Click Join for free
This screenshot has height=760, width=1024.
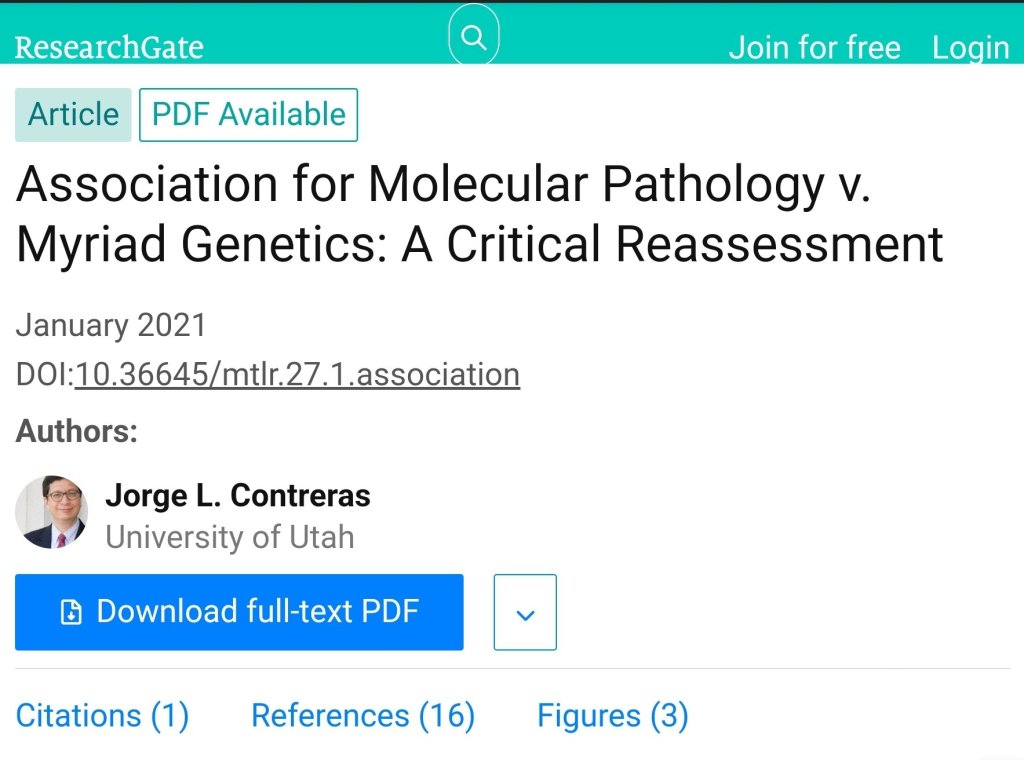pos(814,47)
